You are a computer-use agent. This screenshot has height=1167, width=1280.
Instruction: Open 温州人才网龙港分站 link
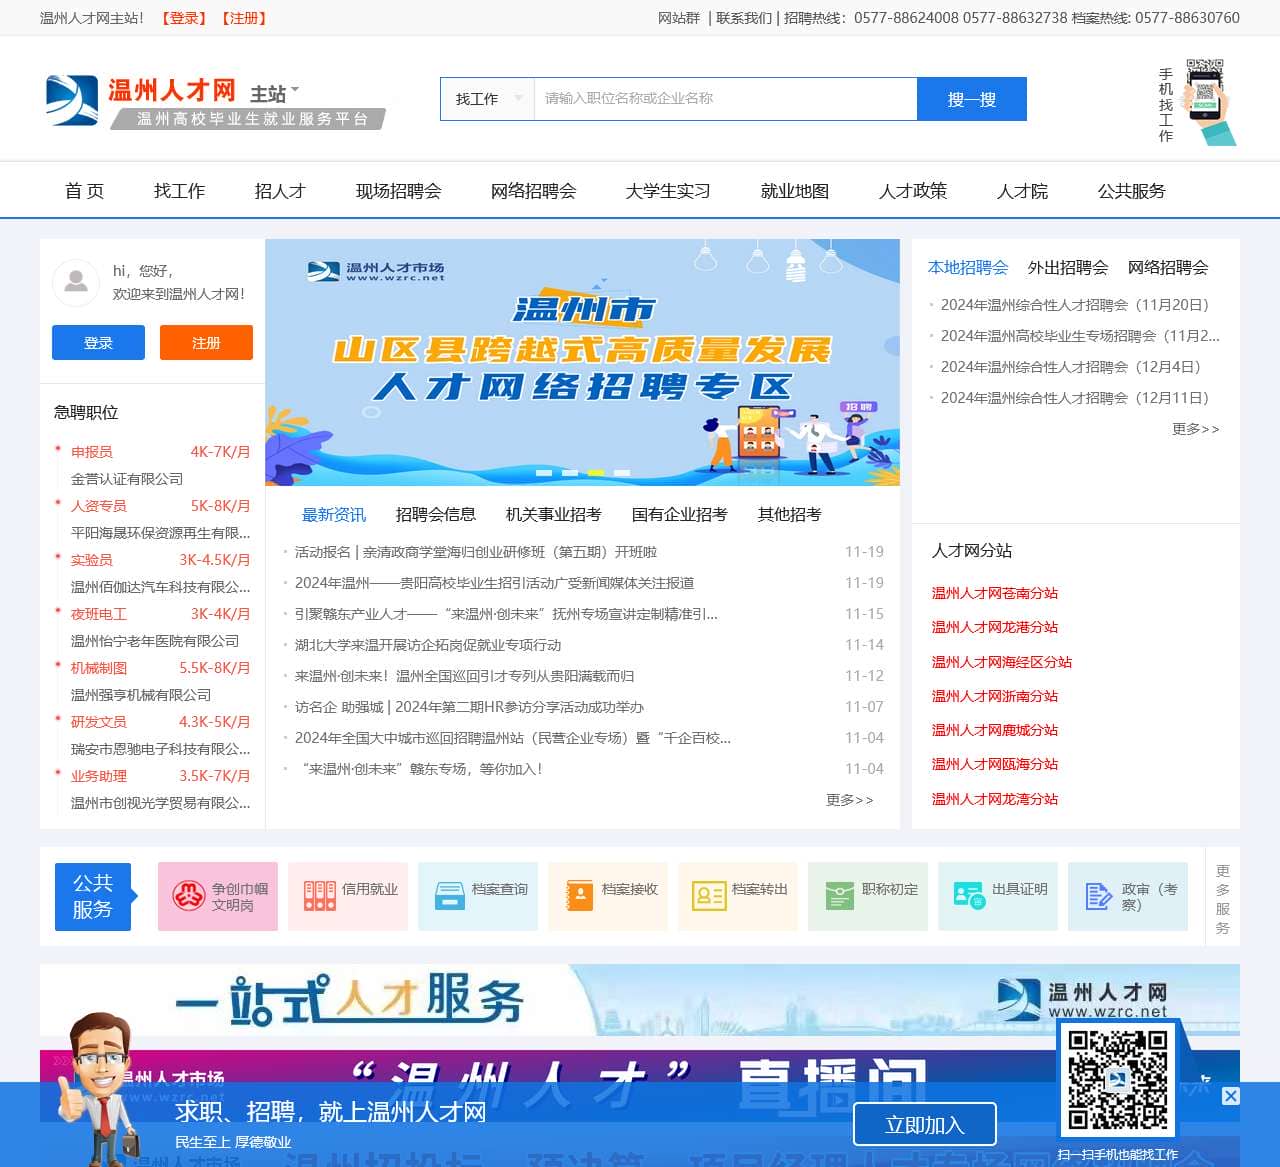click(x=995, y=627)
